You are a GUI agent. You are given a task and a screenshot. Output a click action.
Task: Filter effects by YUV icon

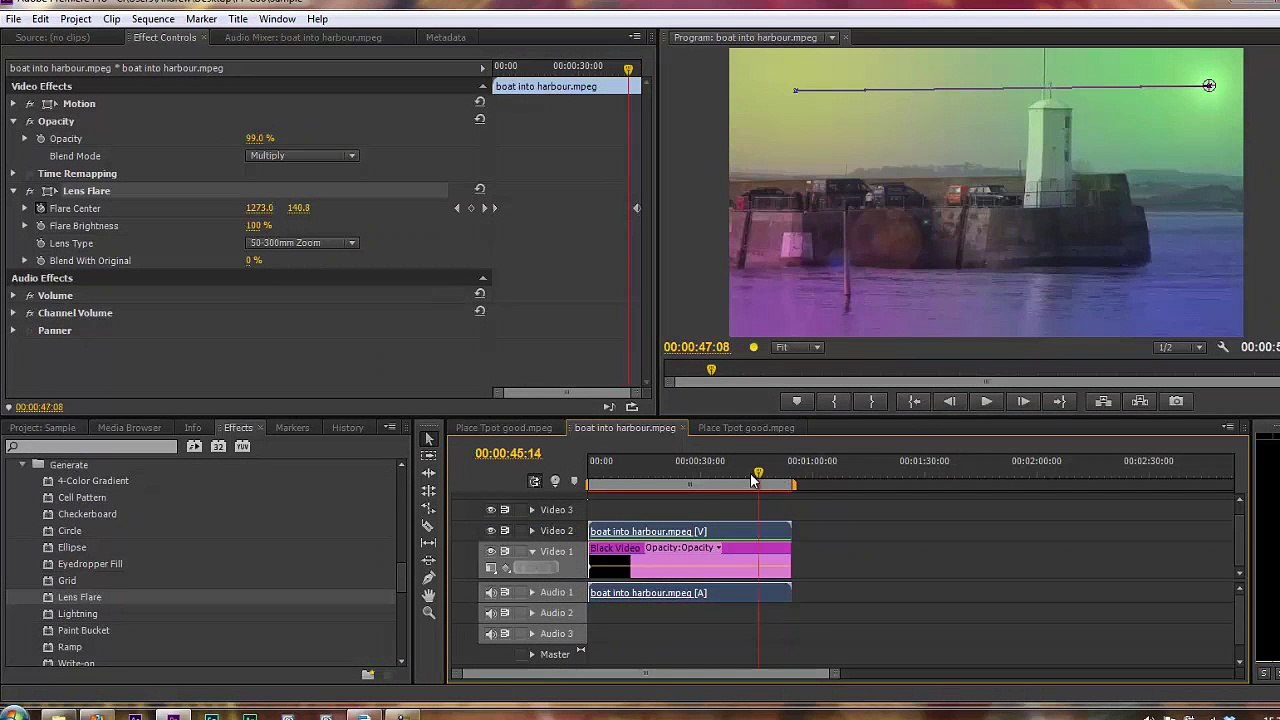point(242,446)
